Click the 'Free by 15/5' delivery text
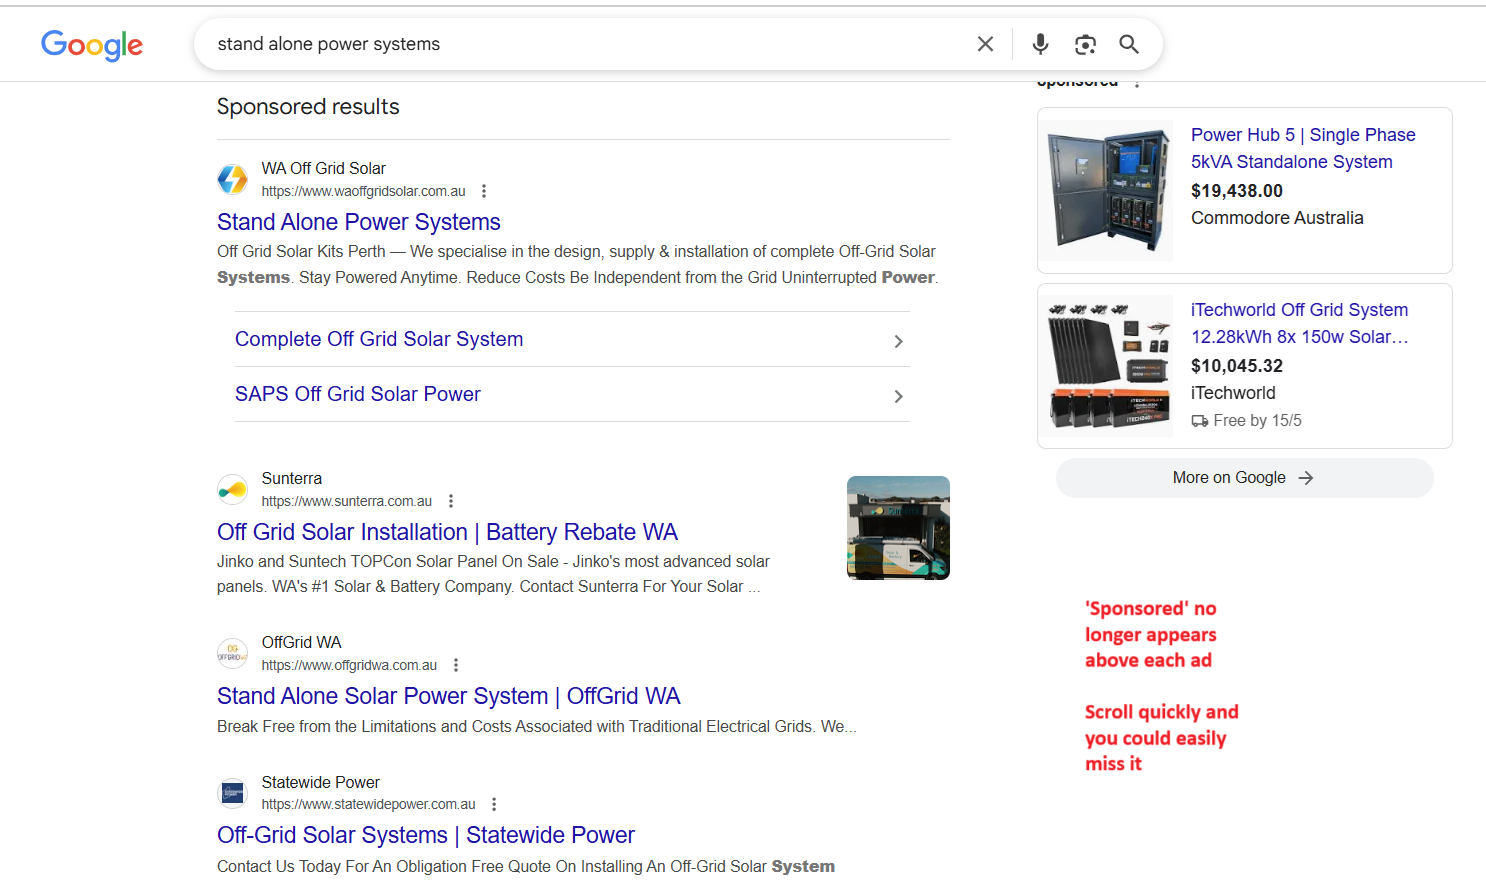 (x=1257, y=421)
